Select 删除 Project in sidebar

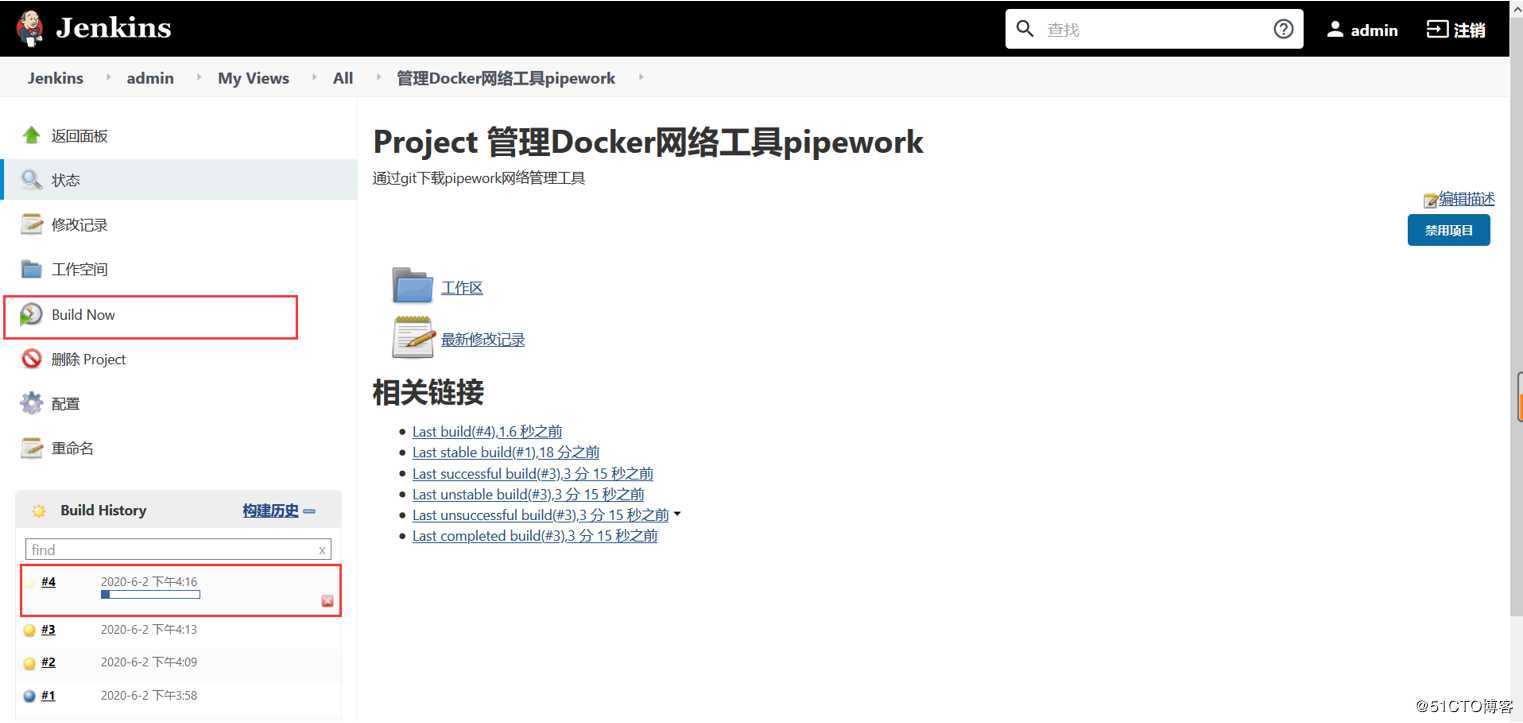click(x=89, y=359)
